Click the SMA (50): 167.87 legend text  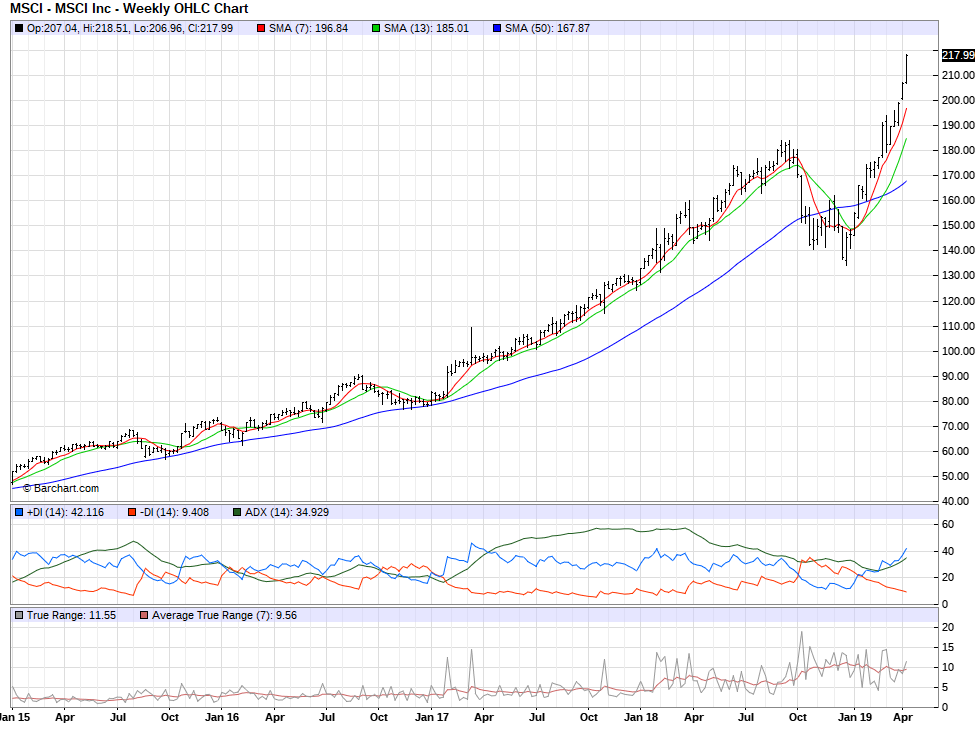pos(546,28)
